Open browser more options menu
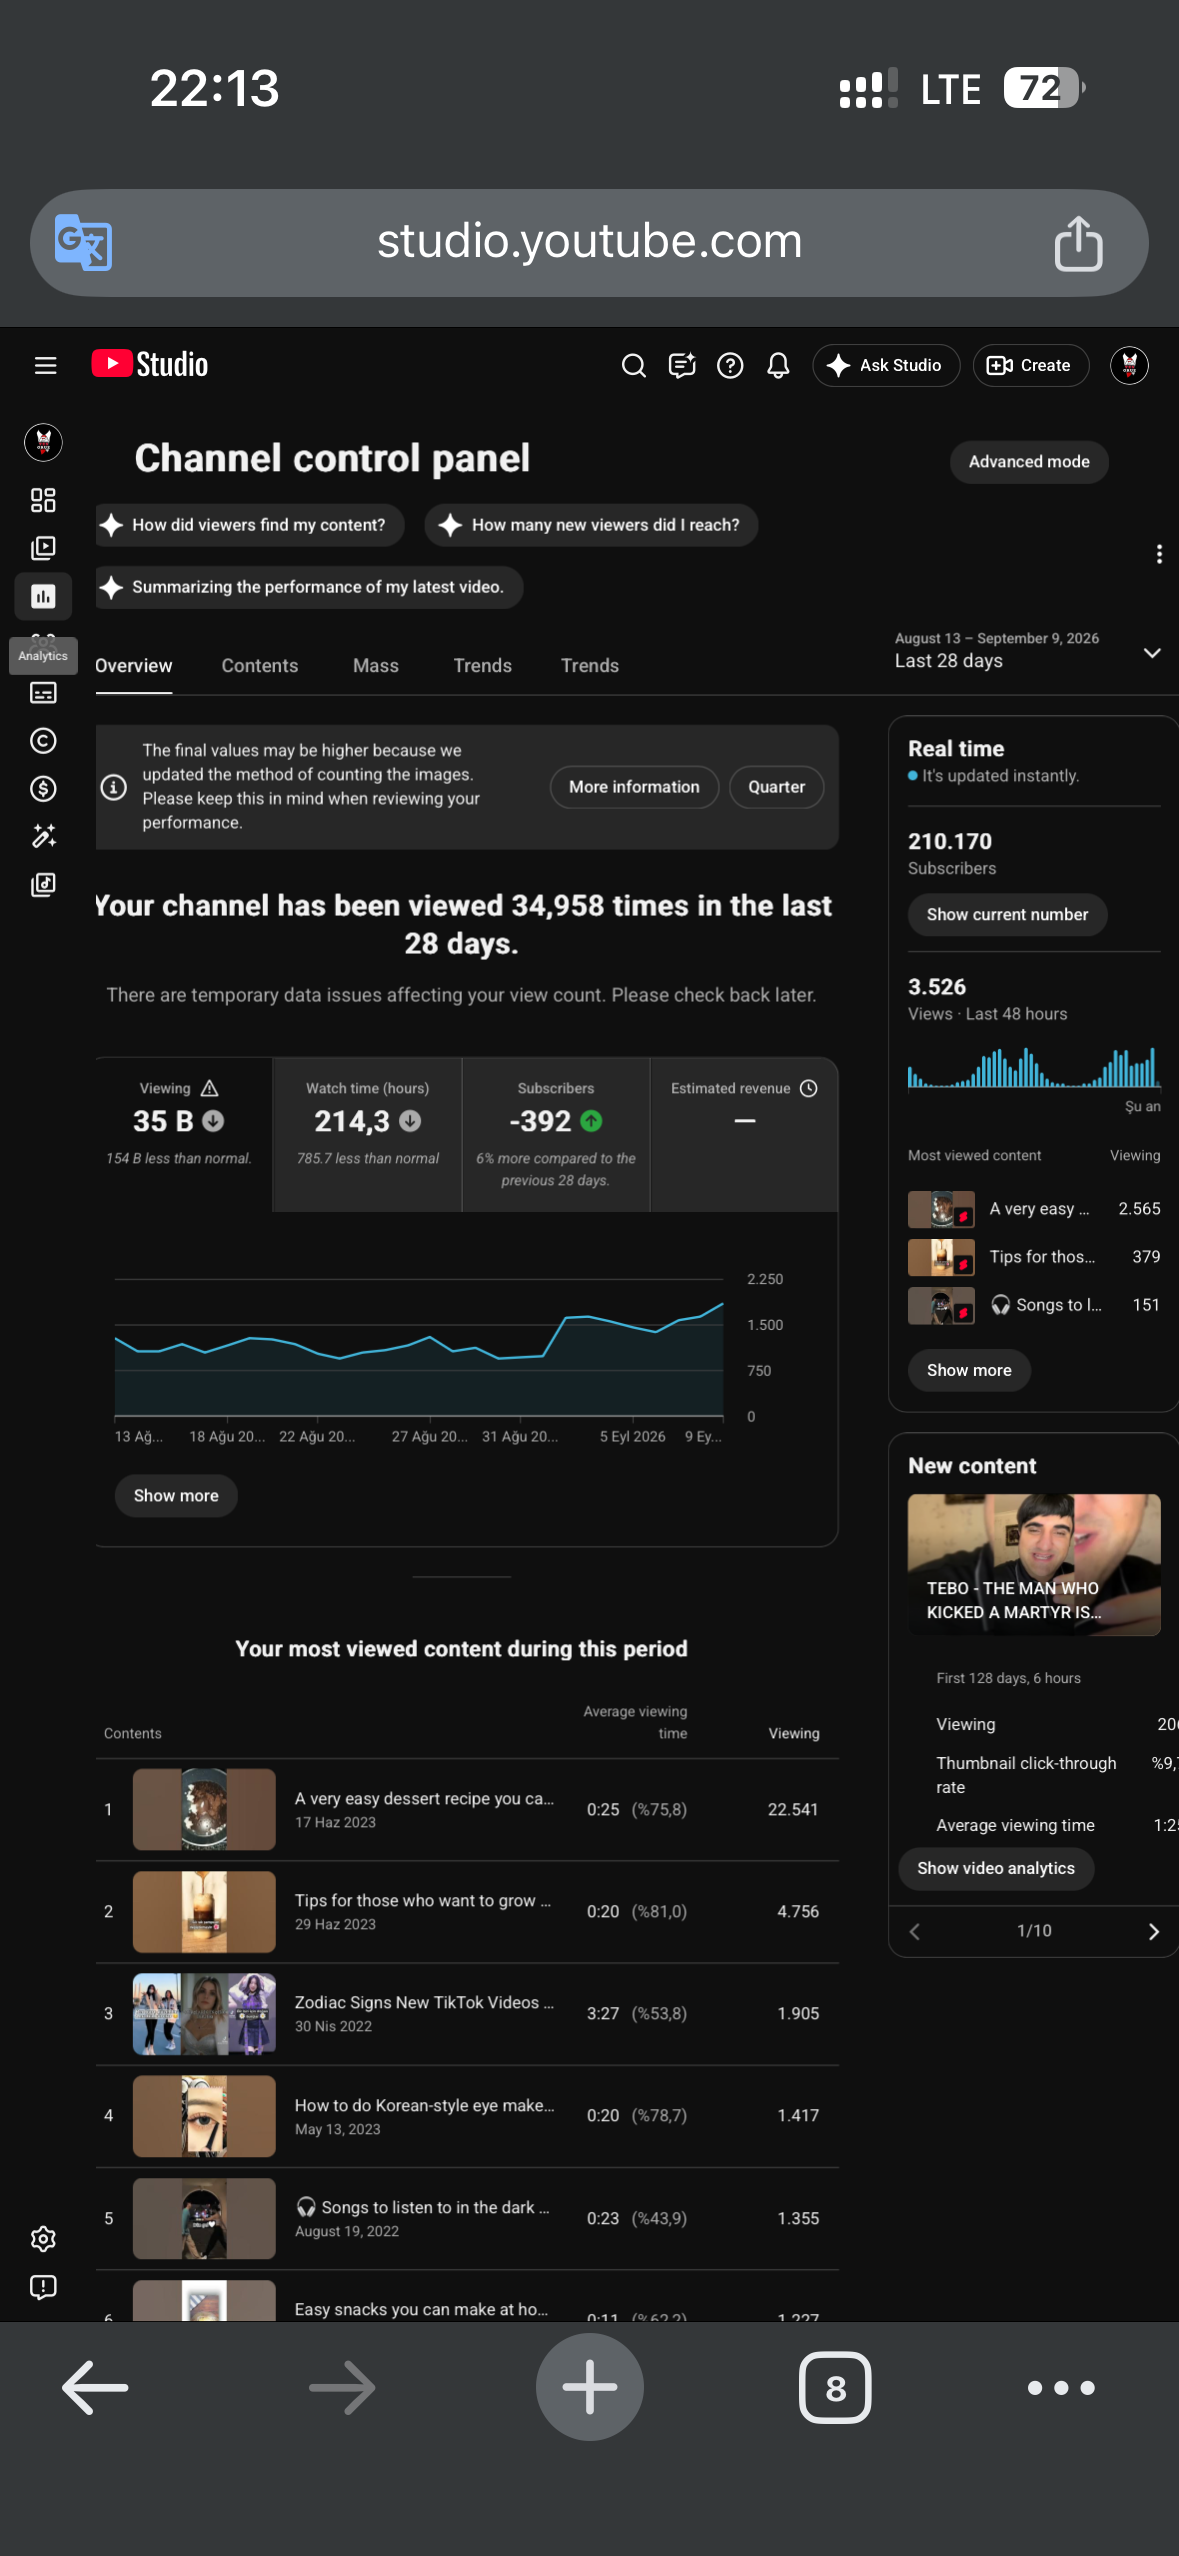Image resolution: width=1179 pixels, height=2556 pixels. [x=1061, y=2387]
